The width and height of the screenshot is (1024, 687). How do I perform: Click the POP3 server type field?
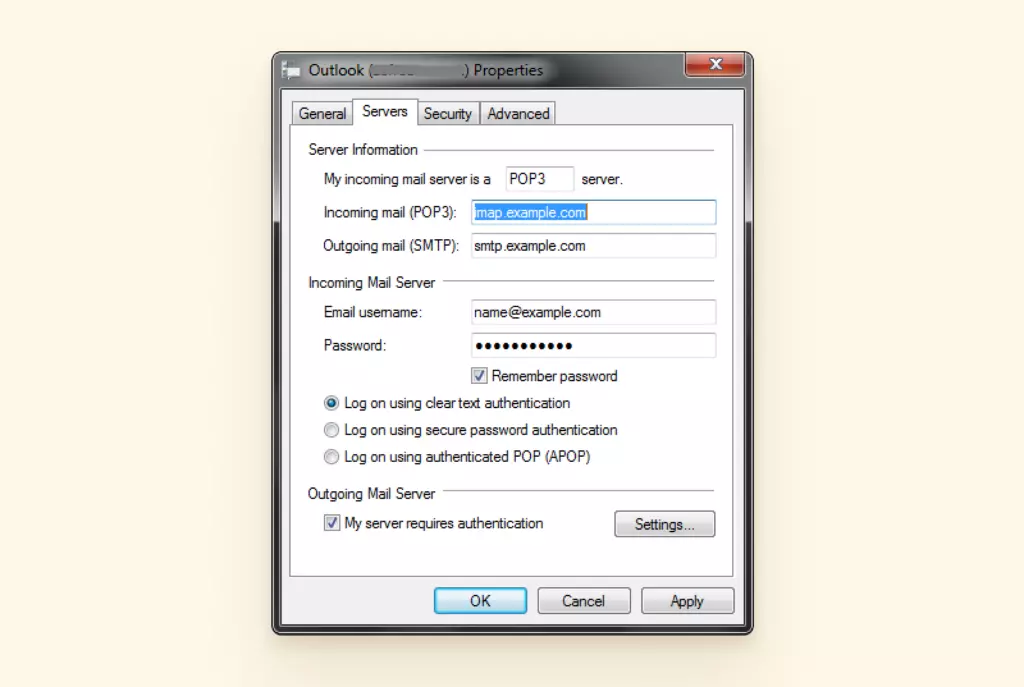(x=539, y=179)
